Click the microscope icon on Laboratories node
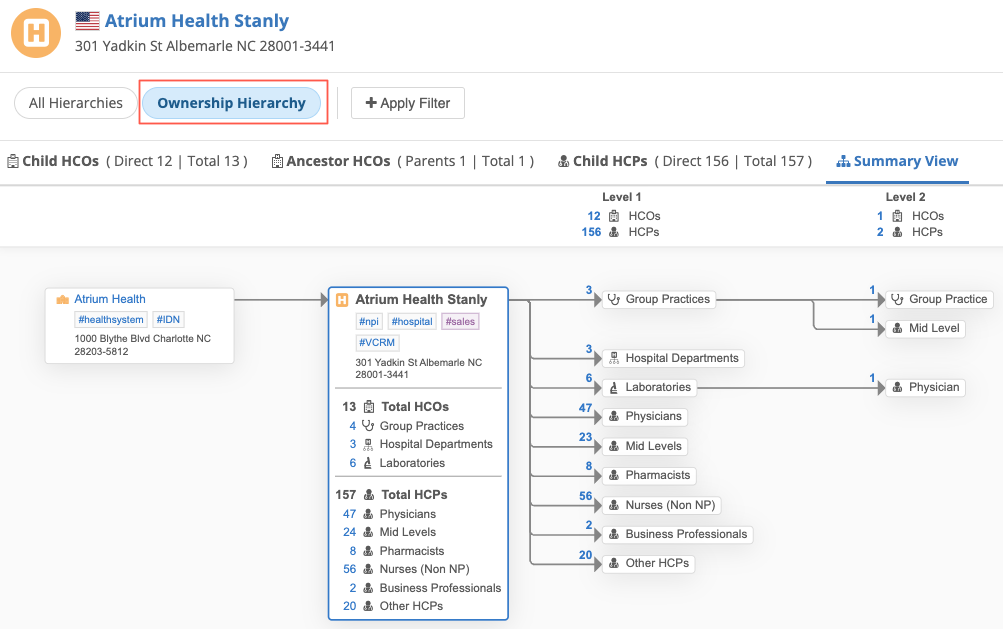 [612, 387]
